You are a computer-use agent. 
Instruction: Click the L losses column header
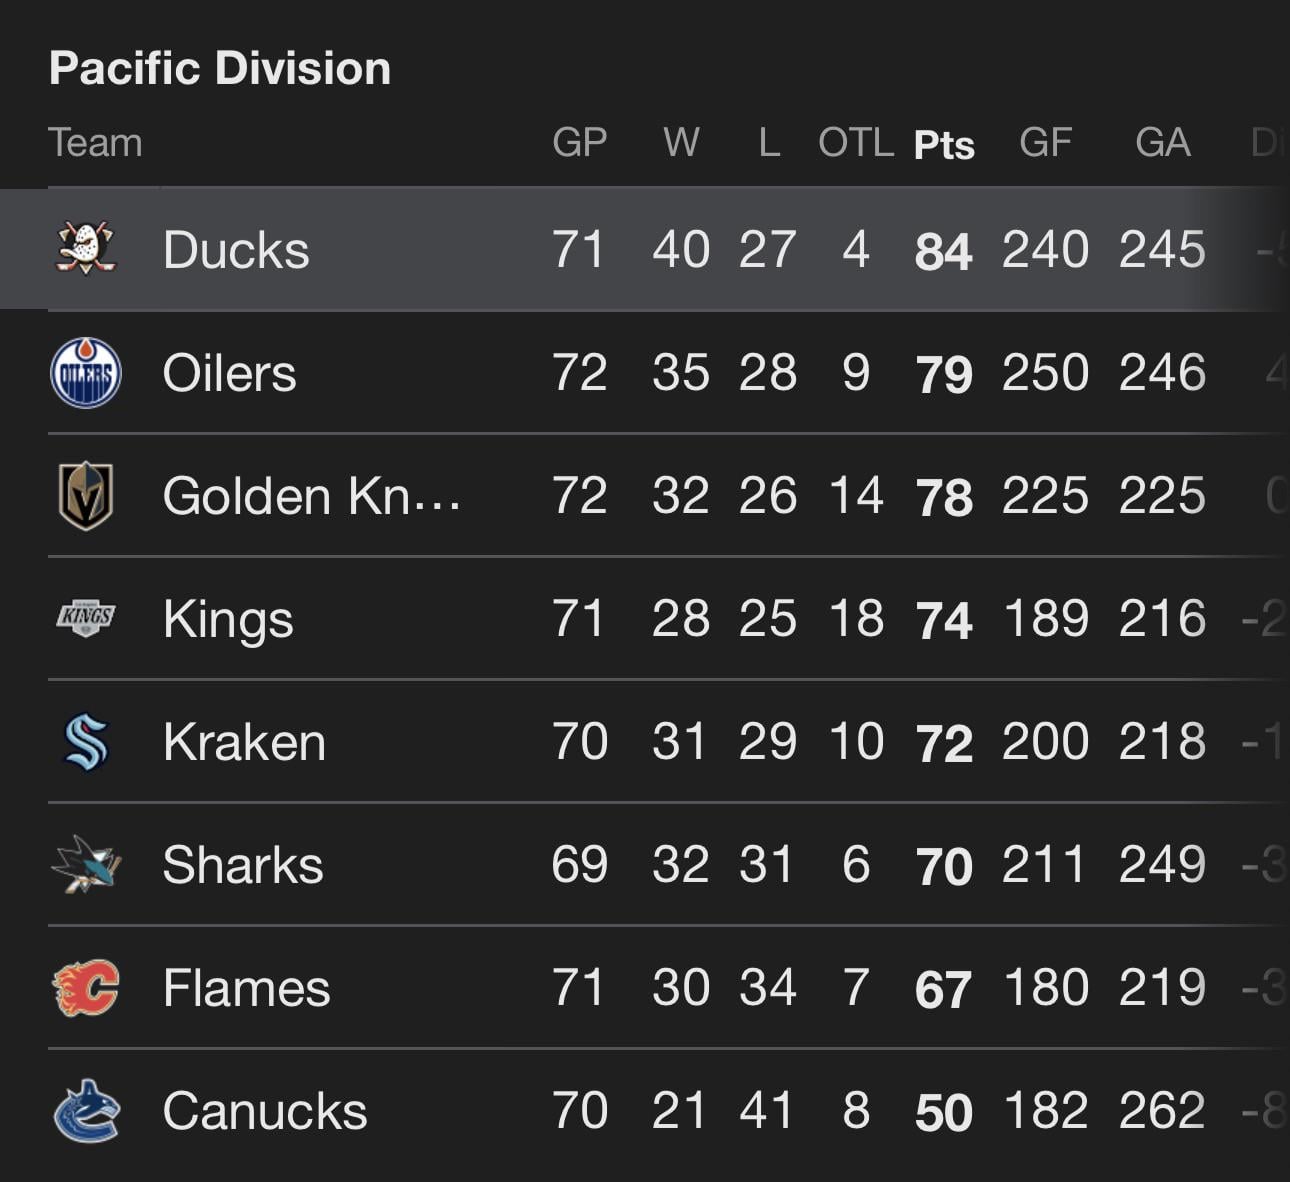click(768, 142)
